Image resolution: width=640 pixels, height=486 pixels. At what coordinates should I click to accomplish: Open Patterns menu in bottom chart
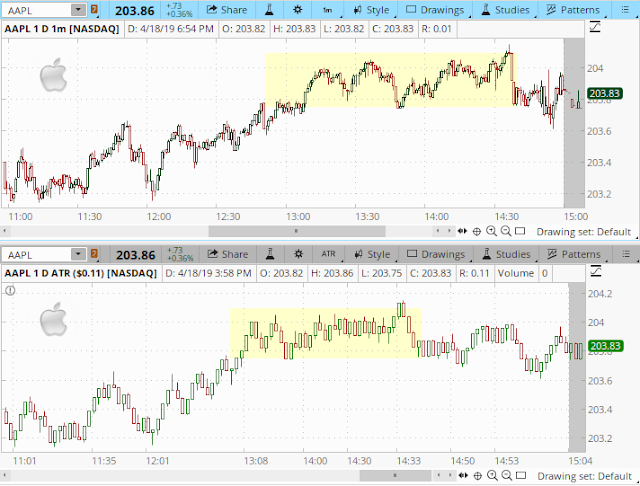tap(574, 255)
